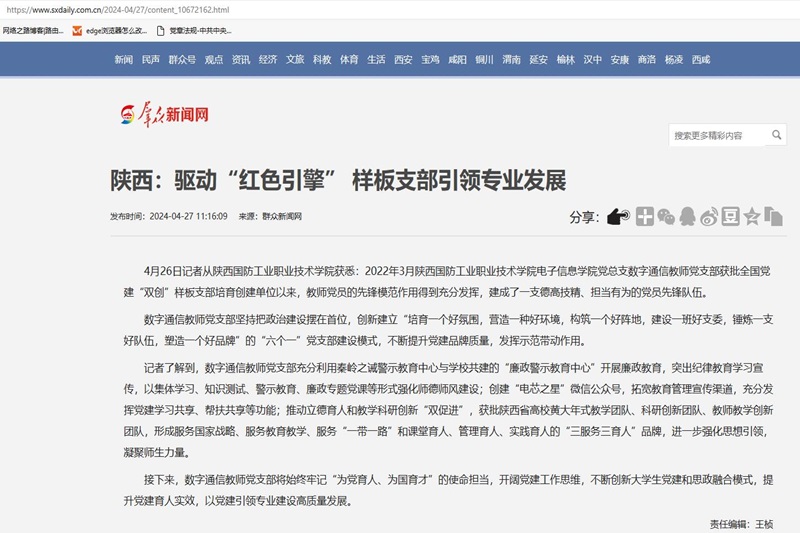Select the 体育 navigation item
This screenshot has height=533, width=800.
coord(349,60)
